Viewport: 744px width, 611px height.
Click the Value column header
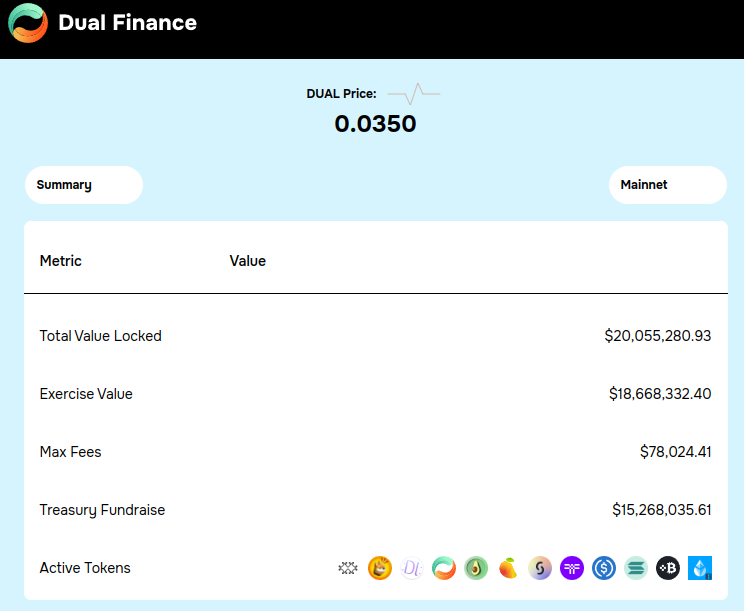pos(247,261)
